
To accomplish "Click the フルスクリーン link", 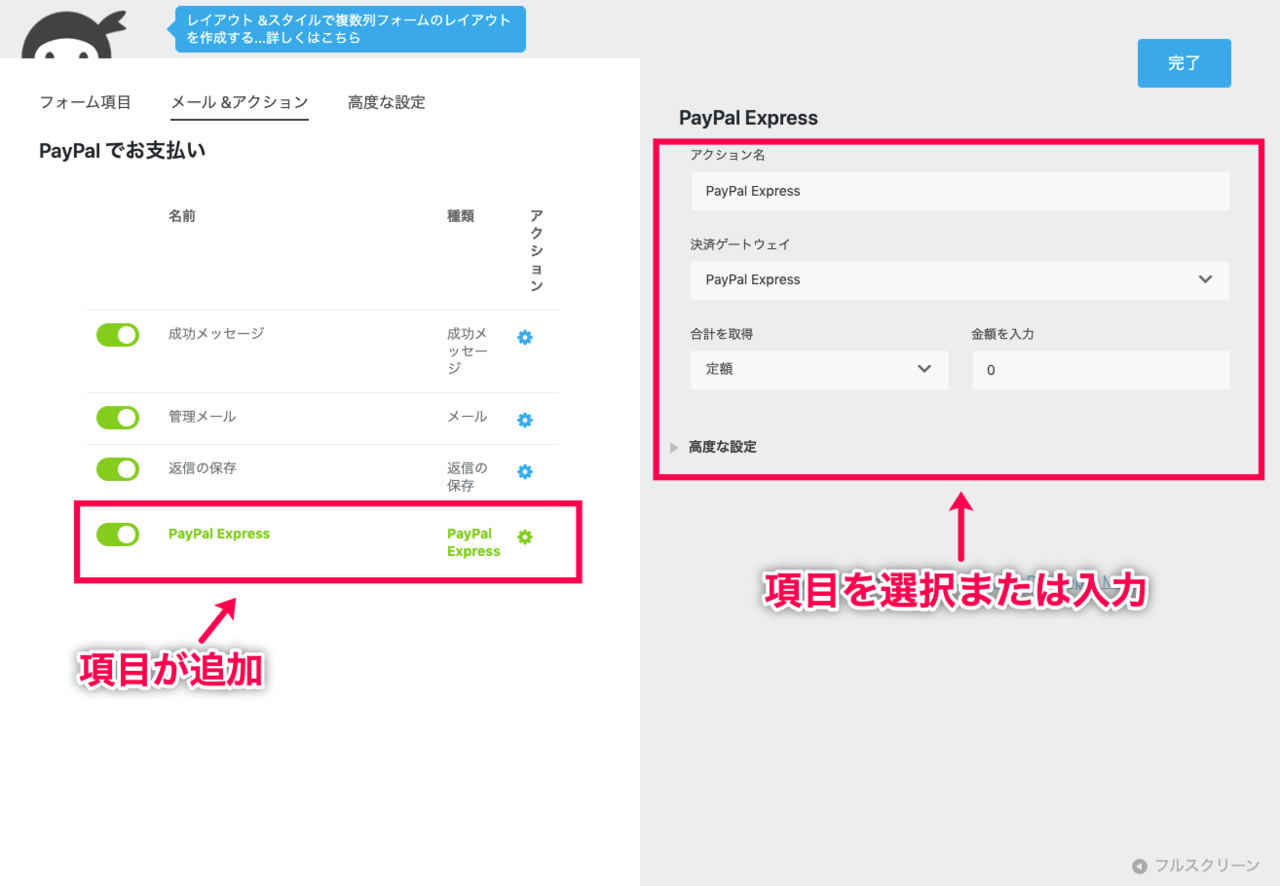I will [1207, 866].
